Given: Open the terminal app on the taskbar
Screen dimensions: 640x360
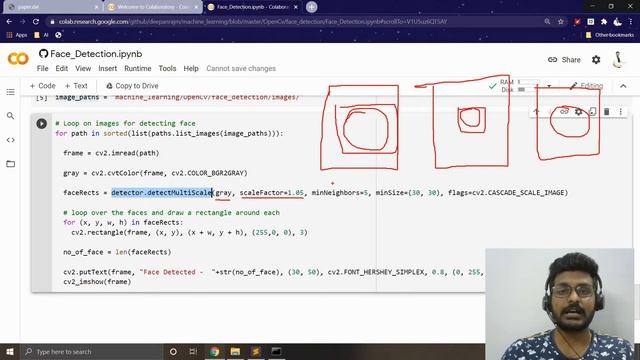Looking at the screenshot, I should pyautogui.click(x=276, y=351).
